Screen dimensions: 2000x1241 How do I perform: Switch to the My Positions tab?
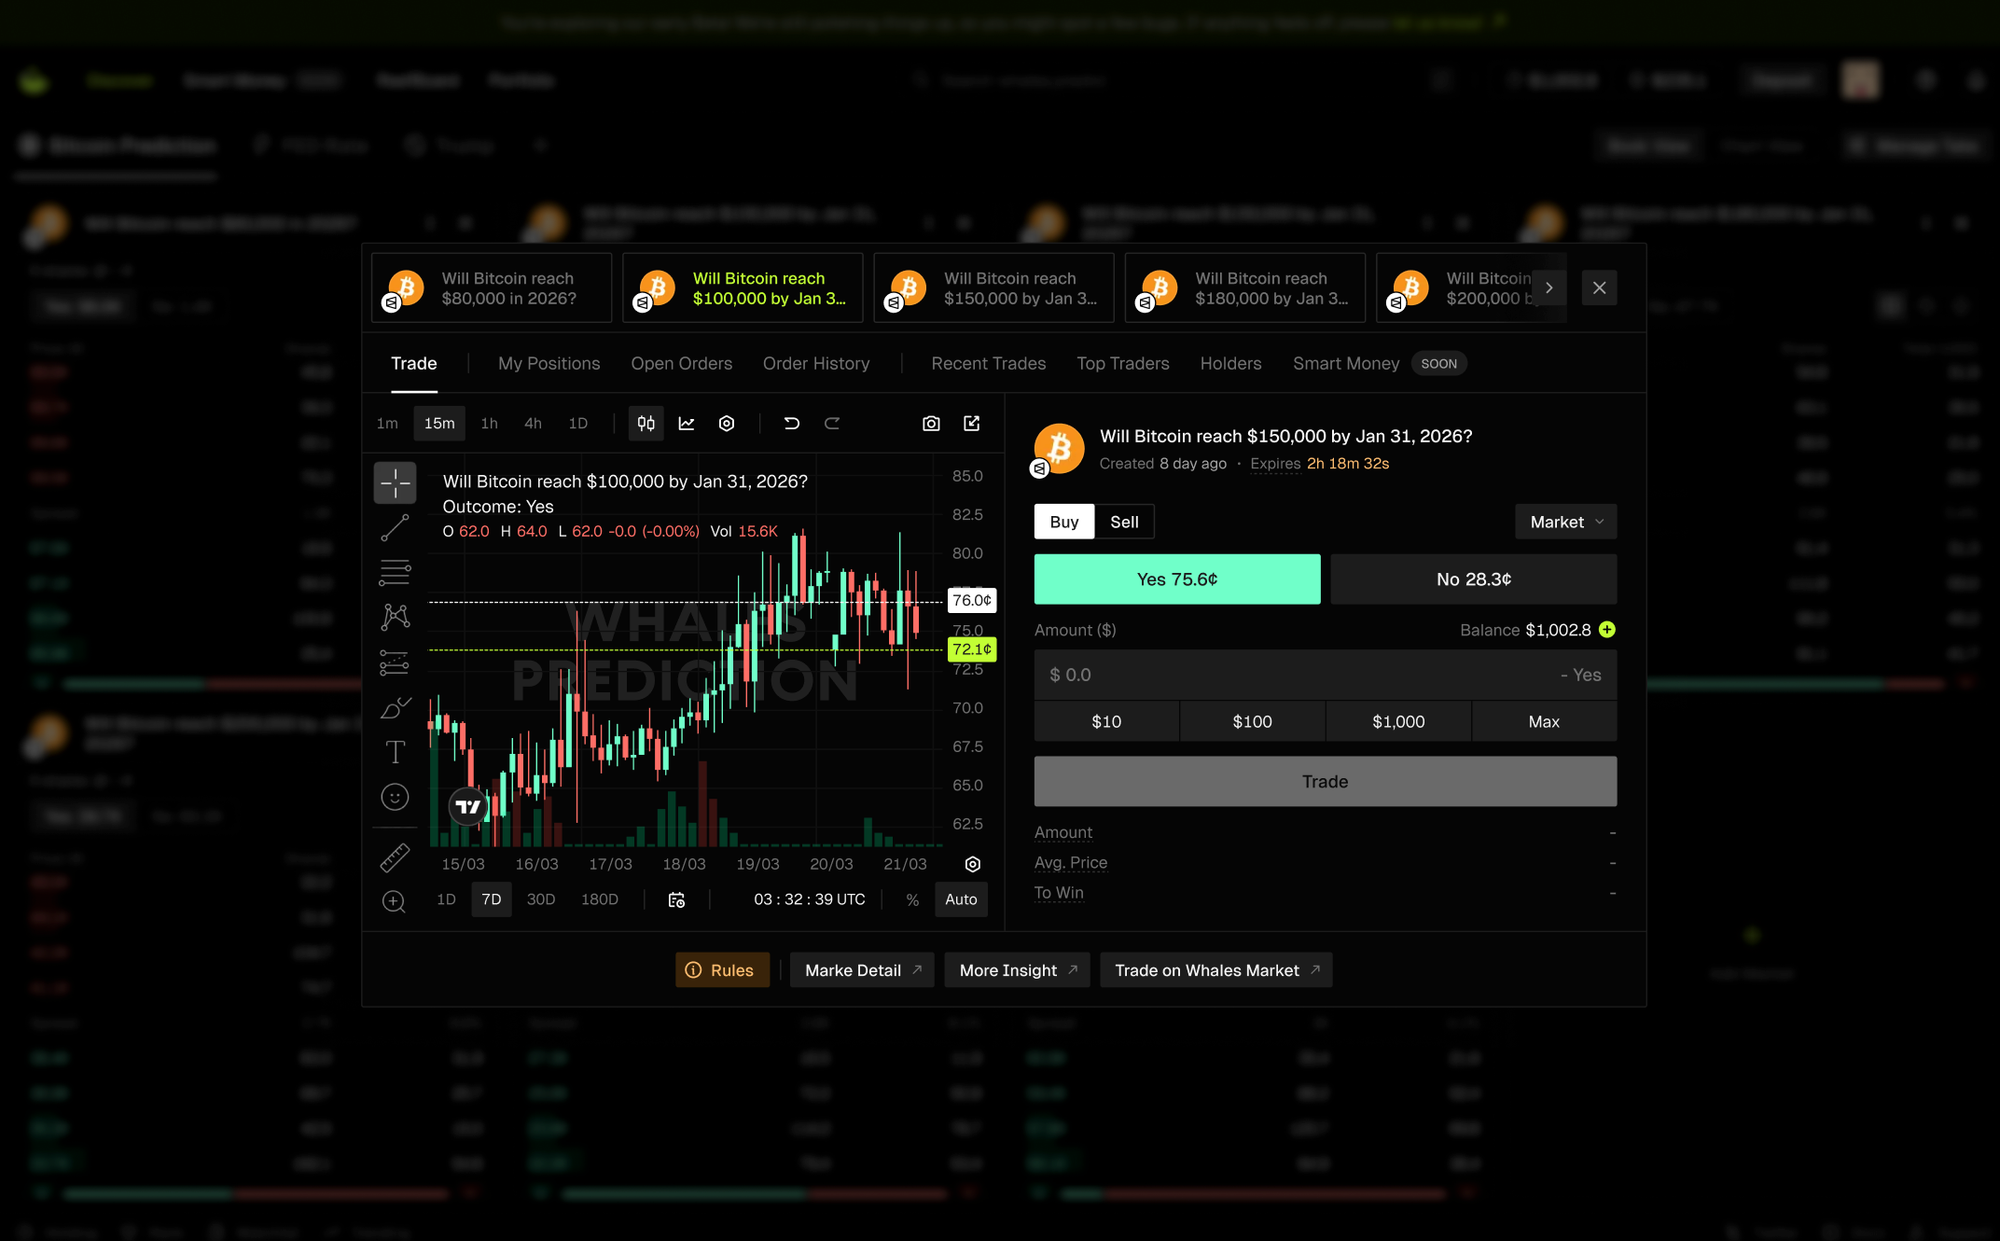tap(548, 363)
